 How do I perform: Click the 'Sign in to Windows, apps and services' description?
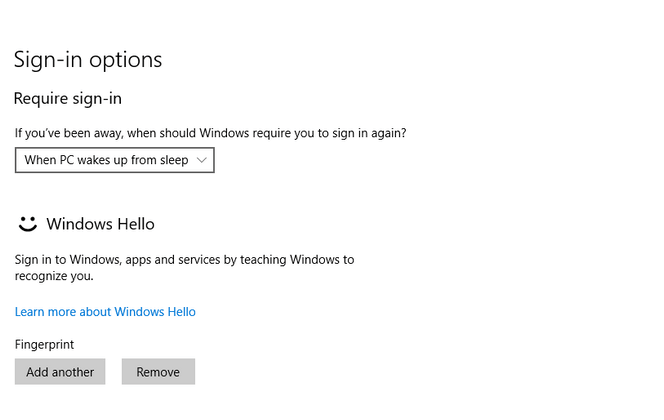(x=184, y=268)
